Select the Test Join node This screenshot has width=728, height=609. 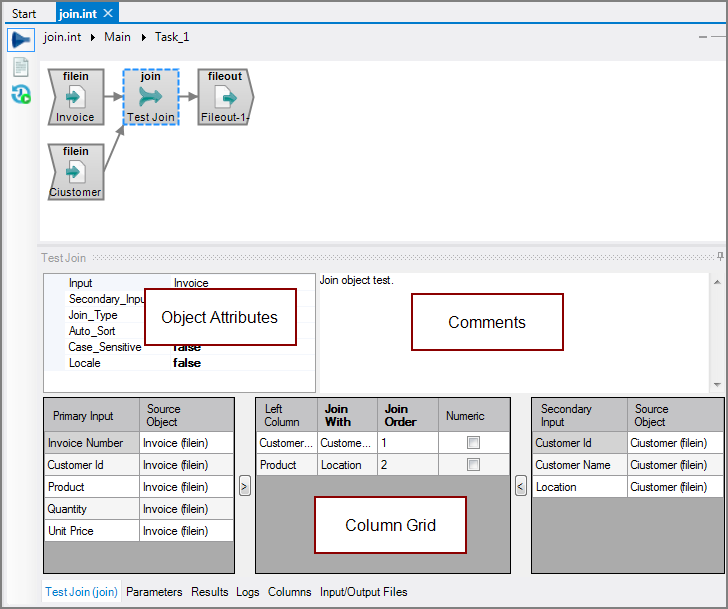151,98
